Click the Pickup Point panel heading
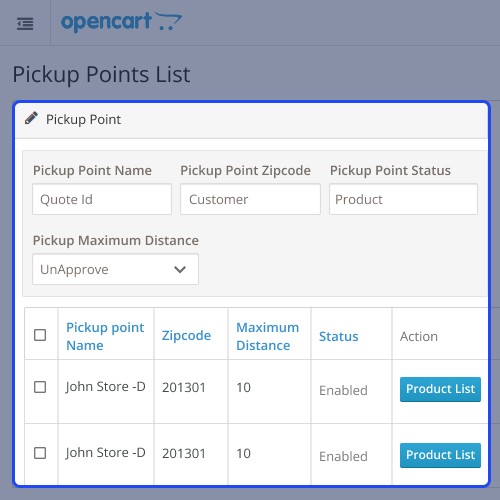The image size is (500, 500). [x=83, y=119]
